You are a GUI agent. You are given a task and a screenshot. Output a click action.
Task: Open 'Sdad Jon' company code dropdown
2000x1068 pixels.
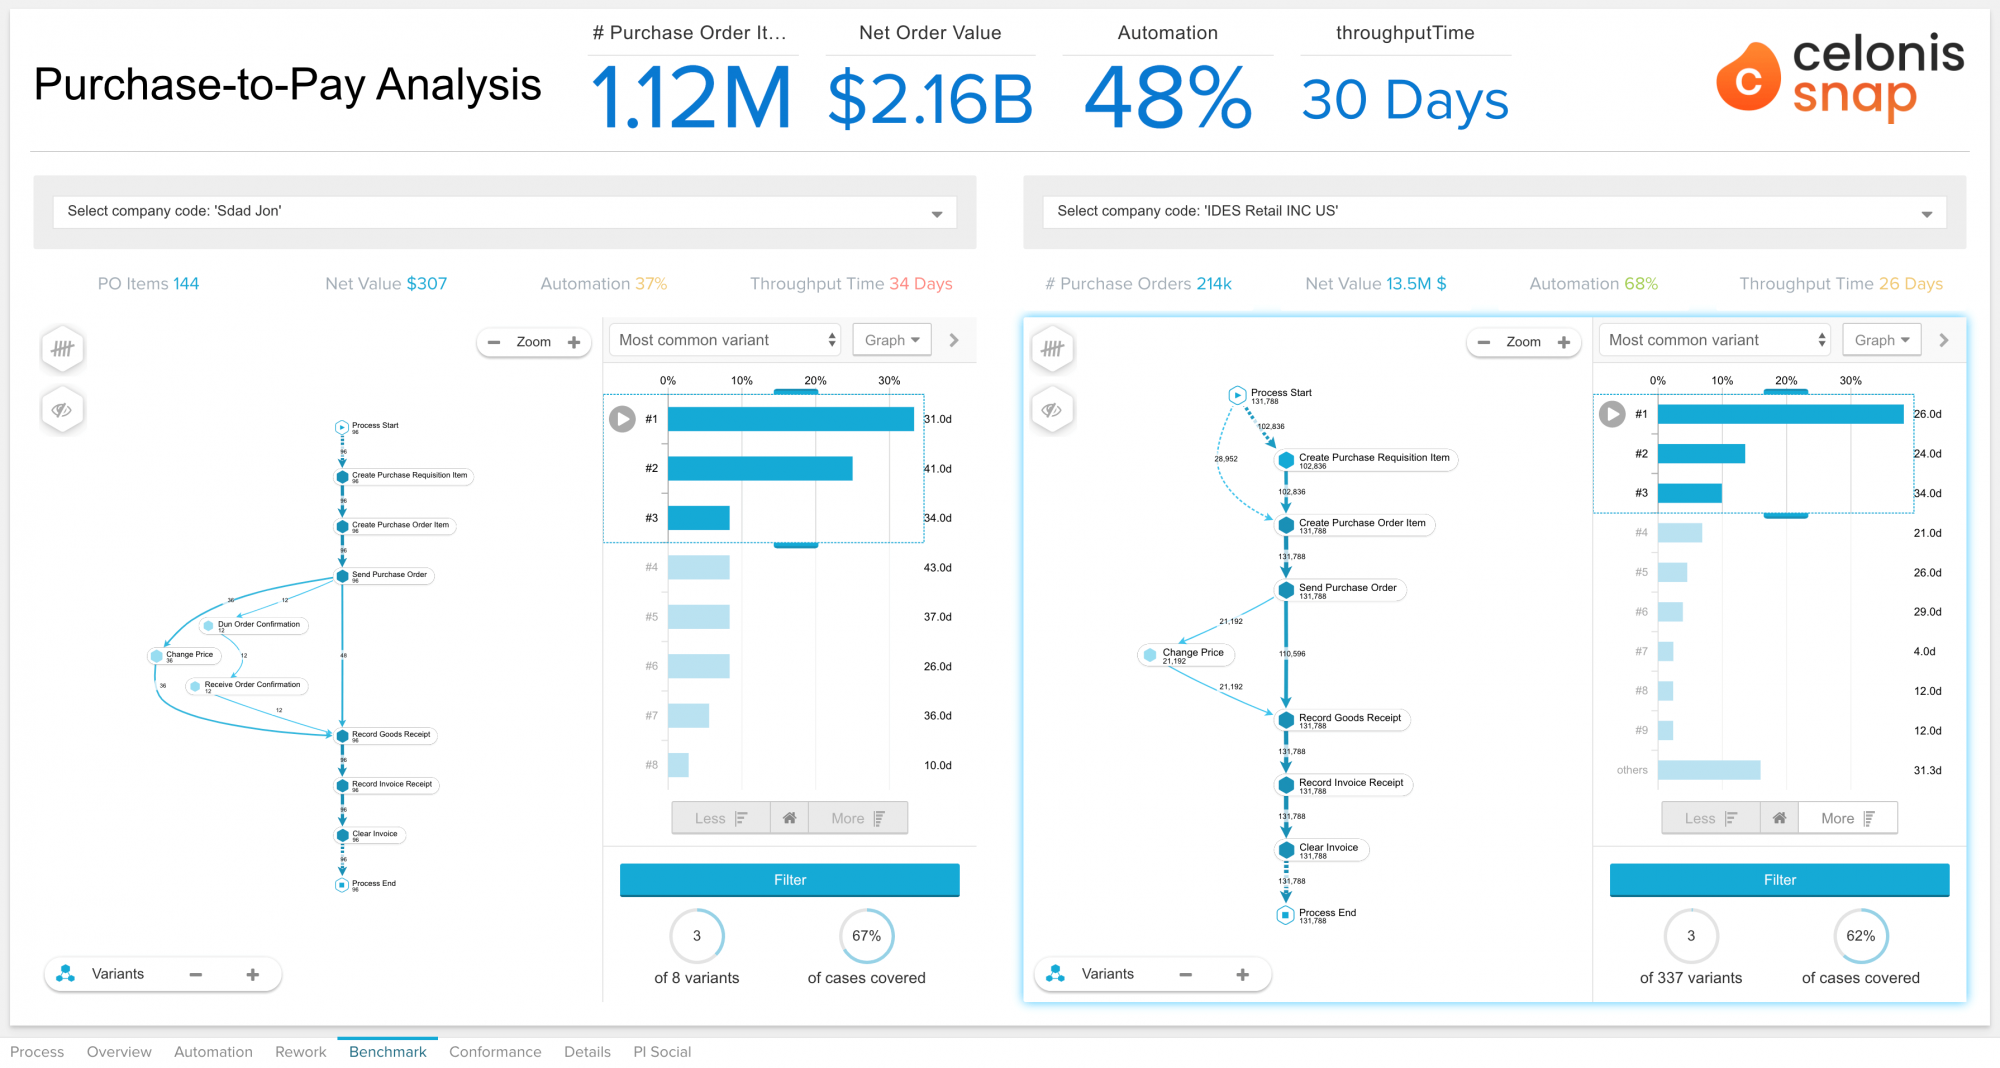point(505,212)
